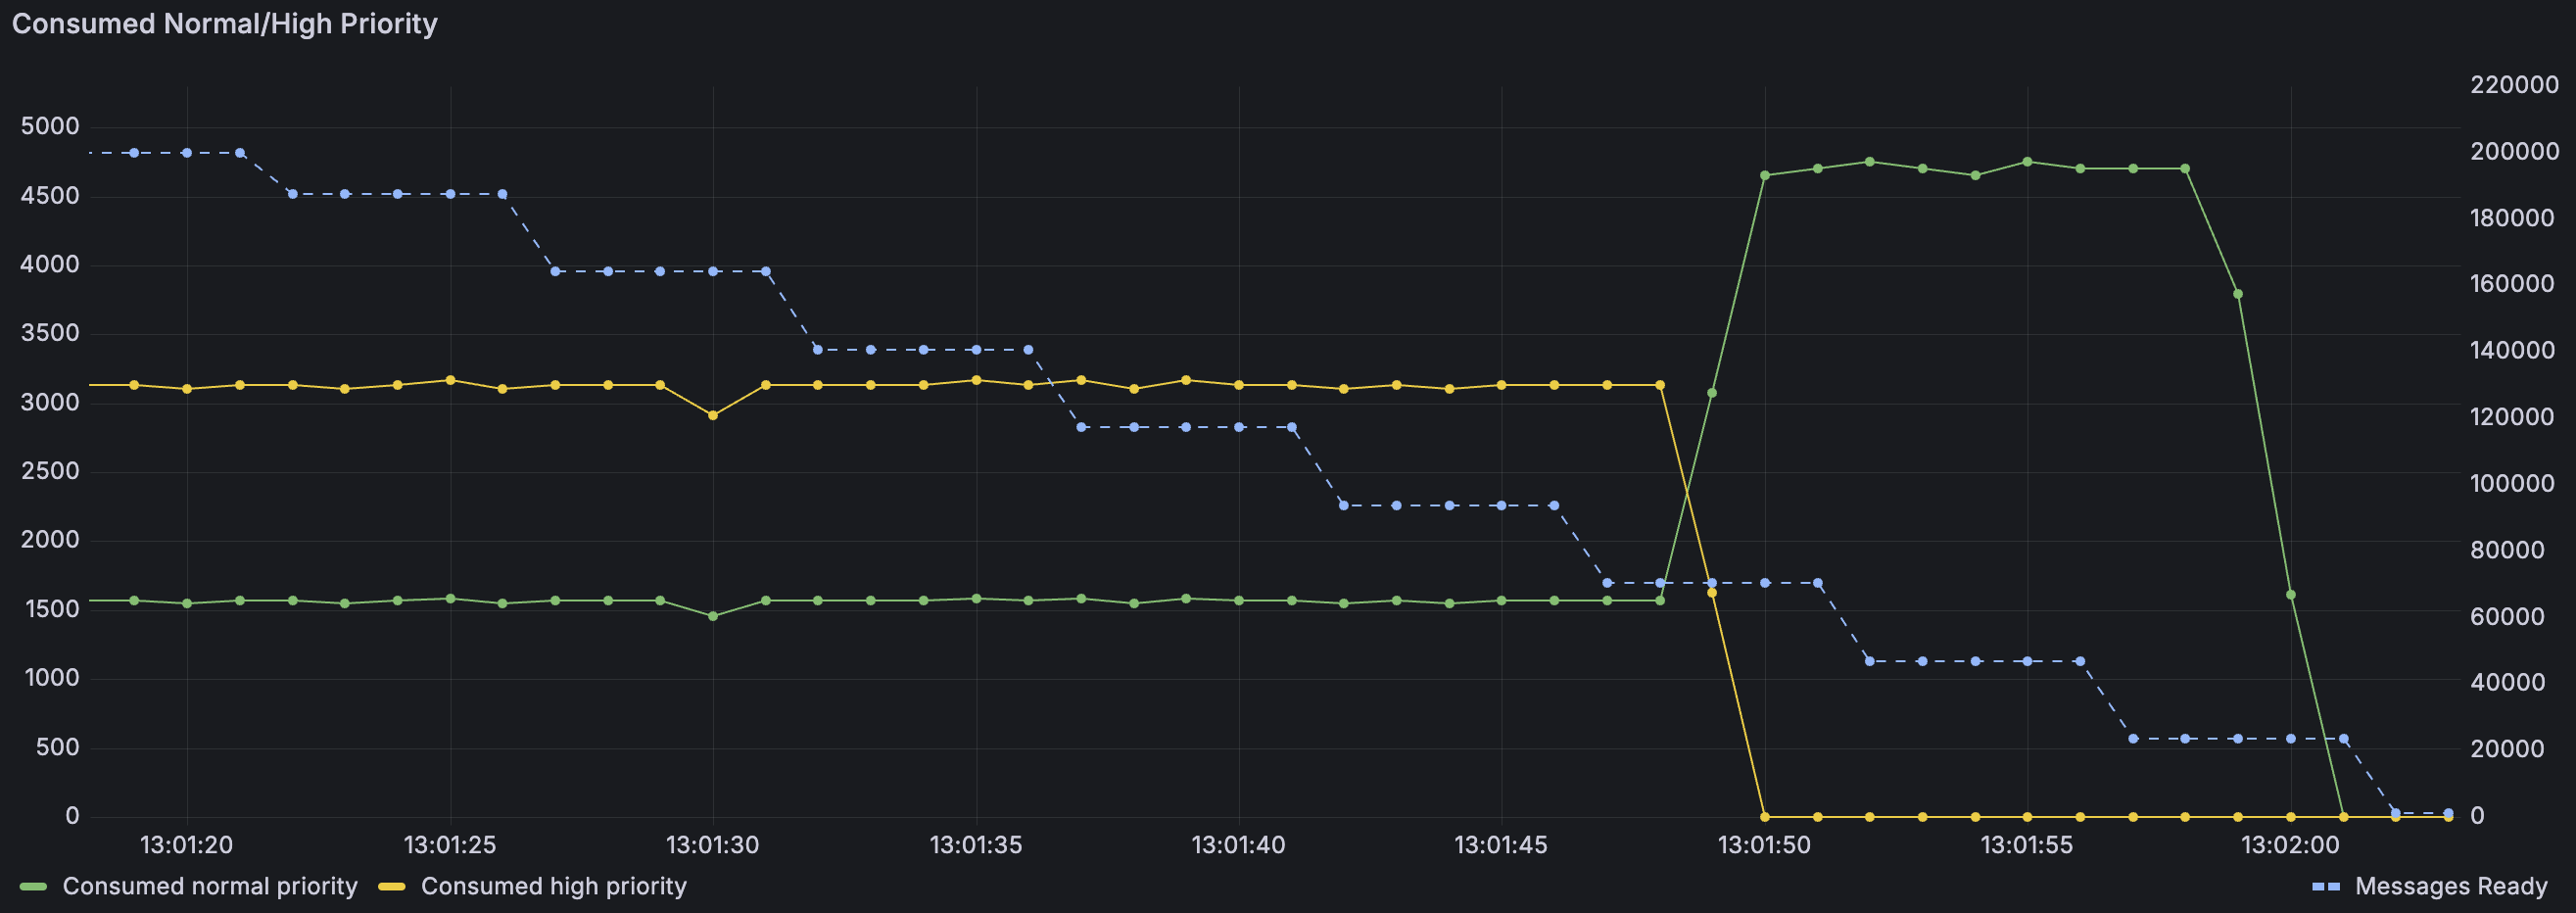The height and width of the screenshot is (913, 2576).
Task: Click the 13:01:20 x-axis time label
Action: [187, 845]
